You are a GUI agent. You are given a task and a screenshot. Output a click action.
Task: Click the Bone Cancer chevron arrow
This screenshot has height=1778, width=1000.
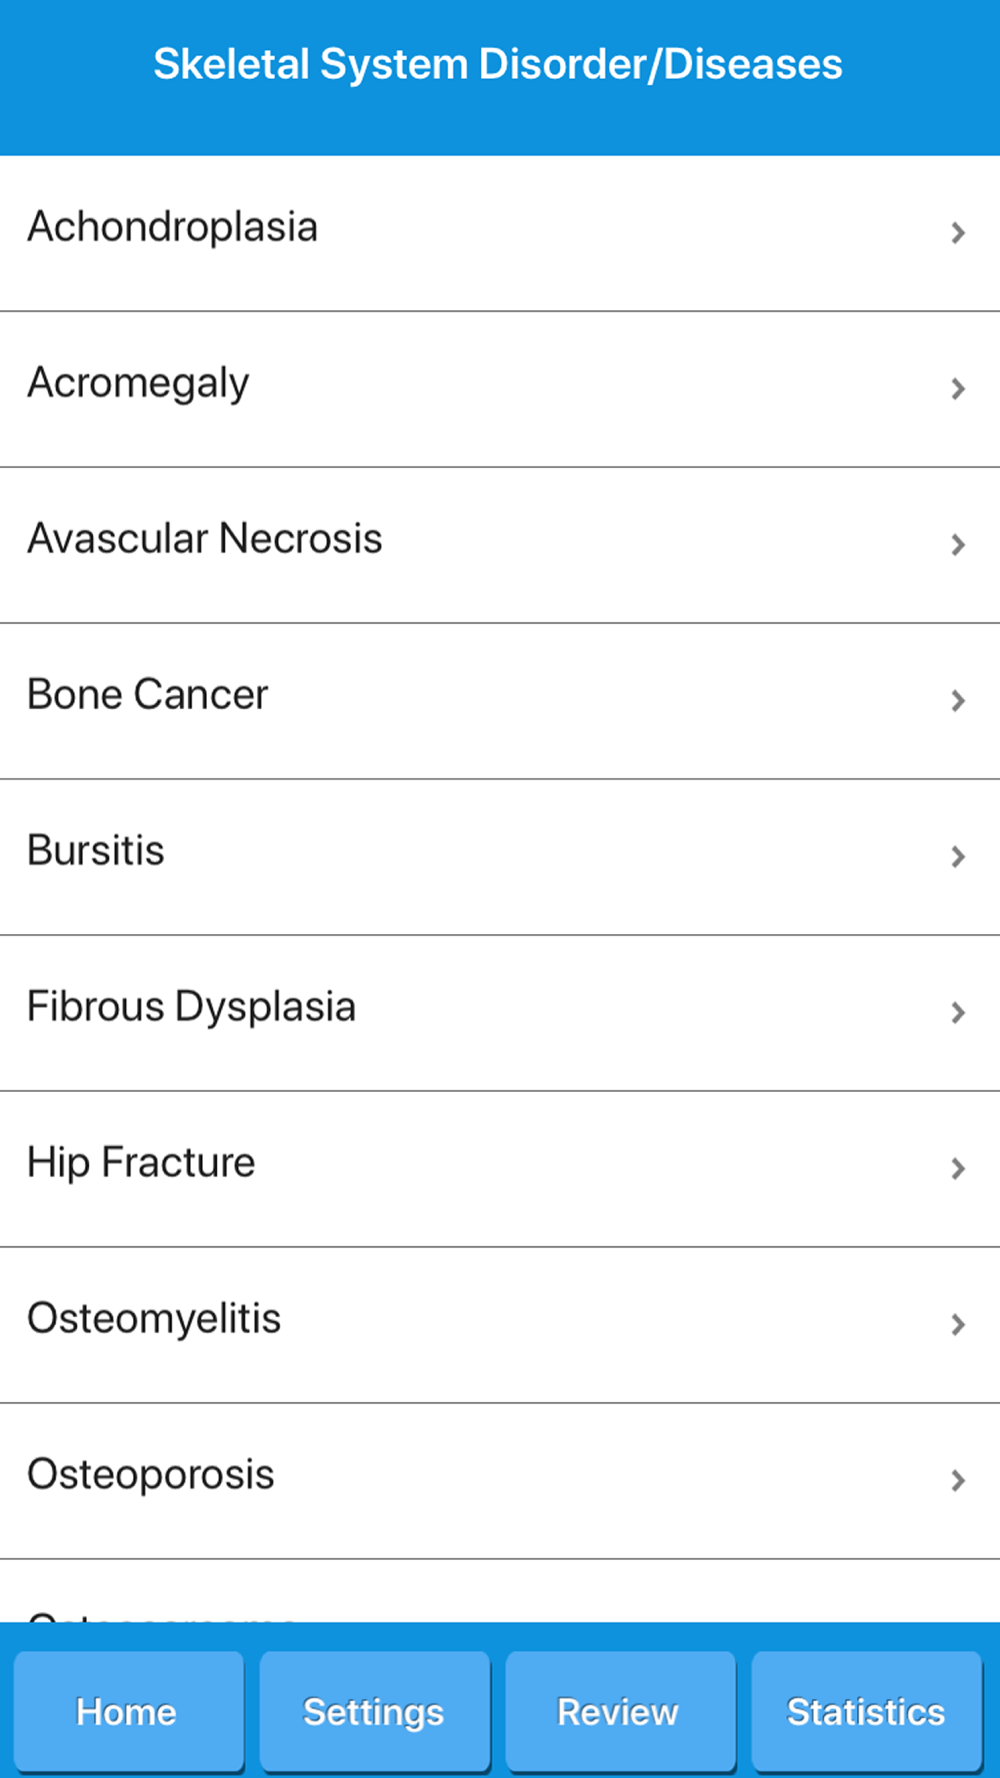958,701
